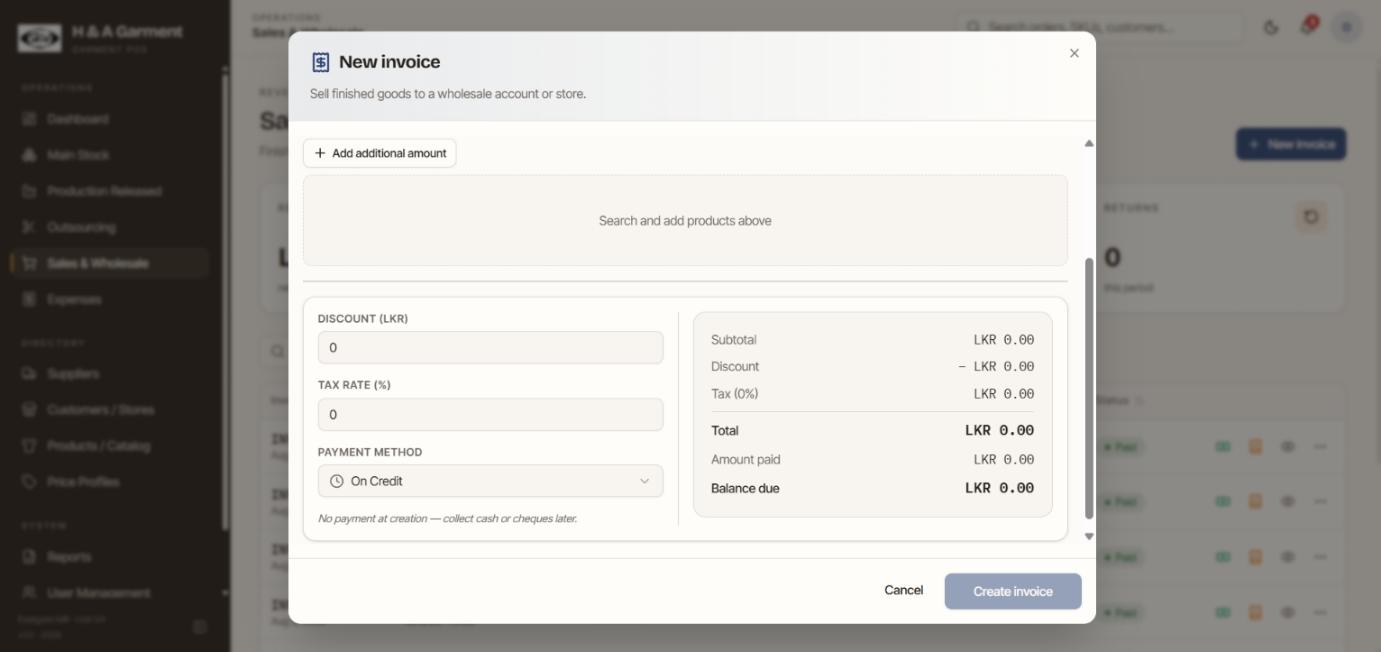1381x652 pixels.
Task: Click the dialog scrollbar down arrow
Action: point(1089,537)
